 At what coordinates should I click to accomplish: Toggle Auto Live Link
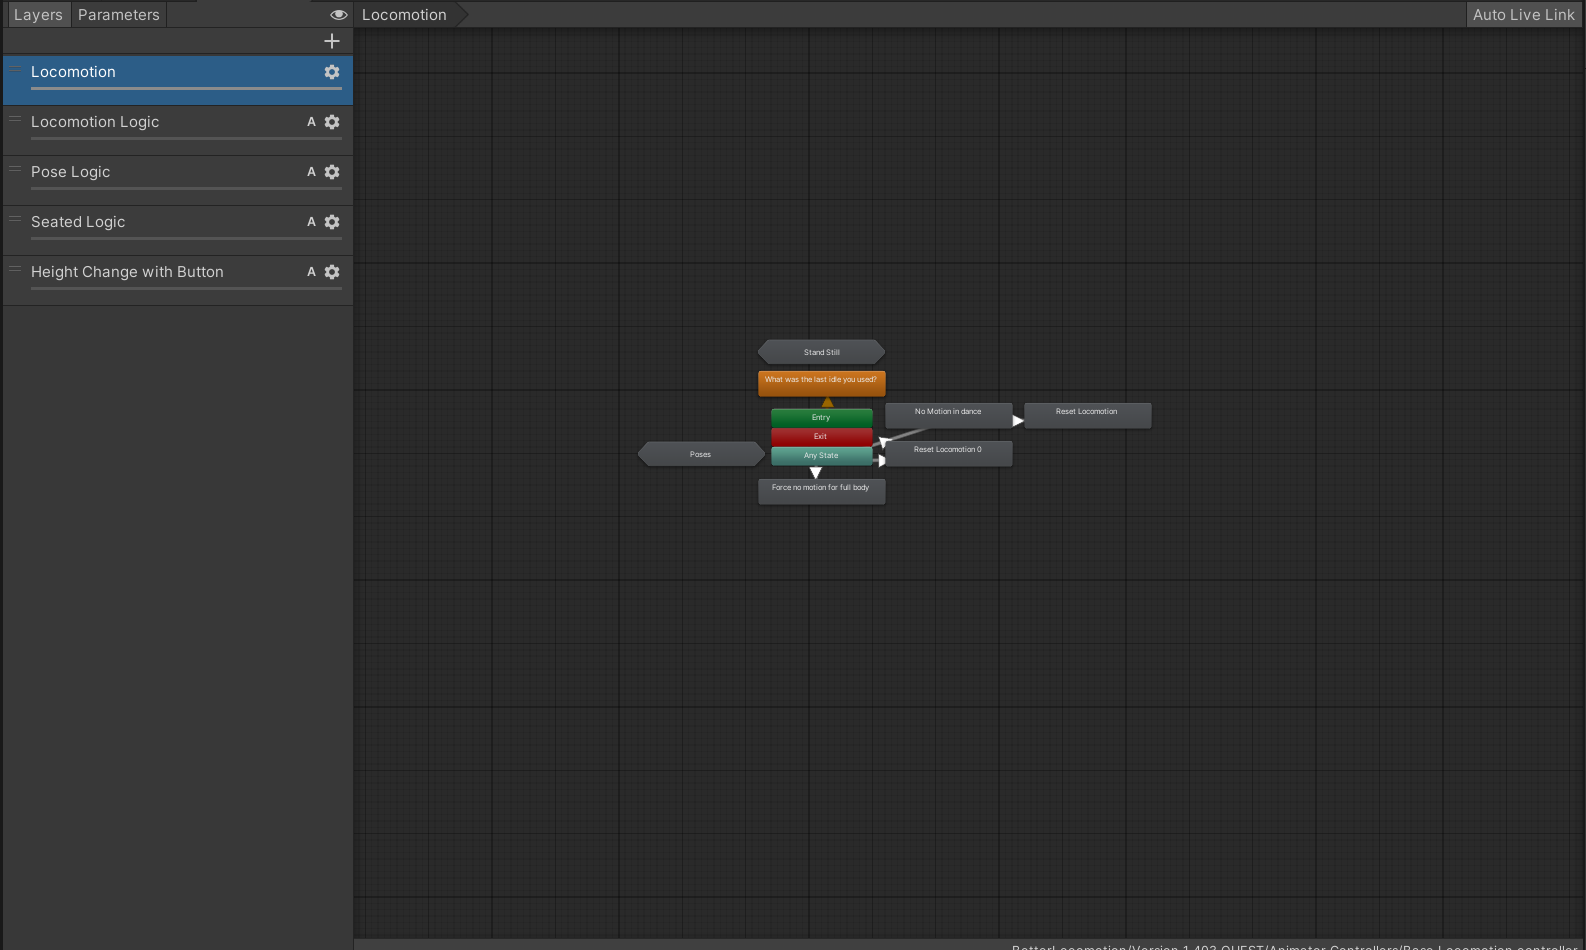pyautogui.click(x=1523, y=15)
